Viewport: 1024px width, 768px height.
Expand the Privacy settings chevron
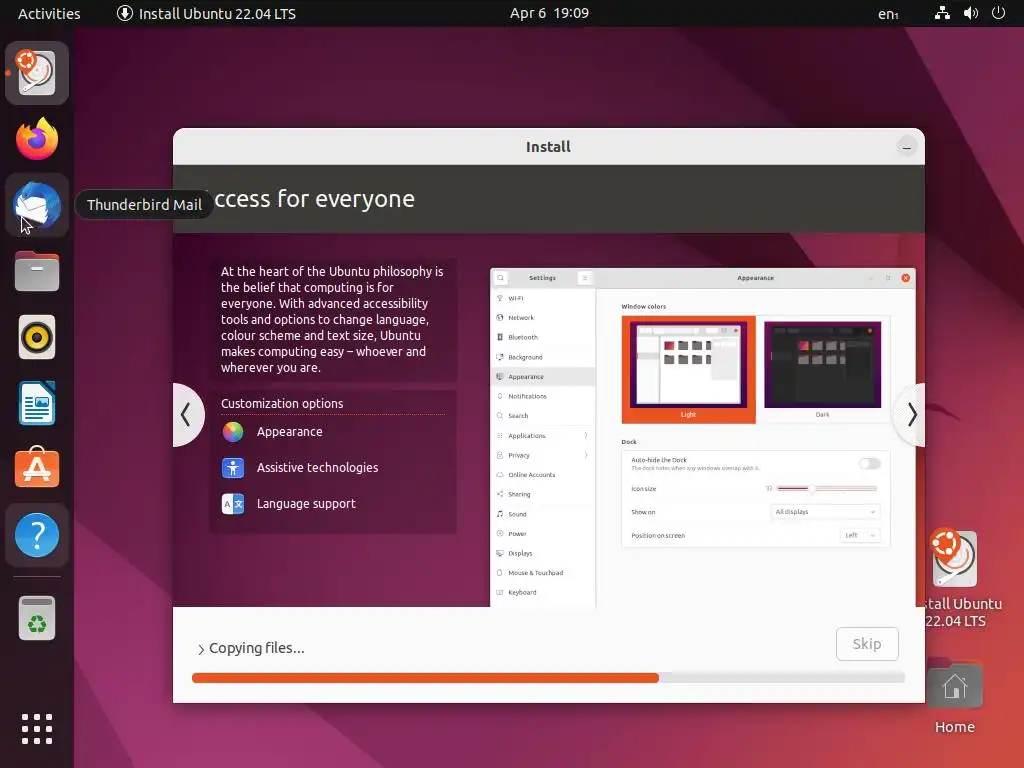point(586,455)
